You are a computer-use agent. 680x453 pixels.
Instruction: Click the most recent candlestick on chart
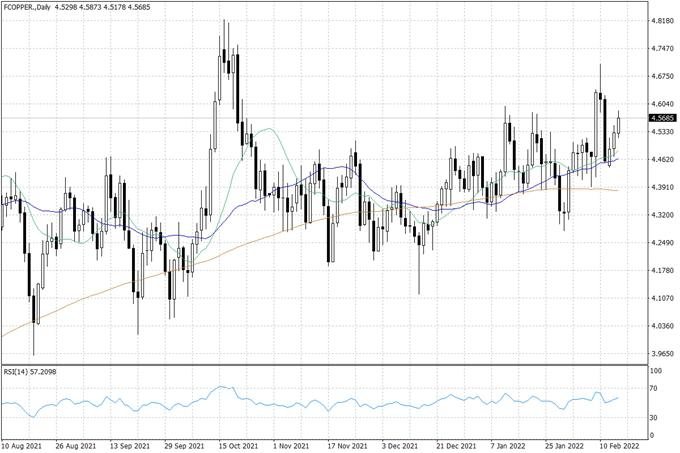pyautogui.click(x=618, y=126)
